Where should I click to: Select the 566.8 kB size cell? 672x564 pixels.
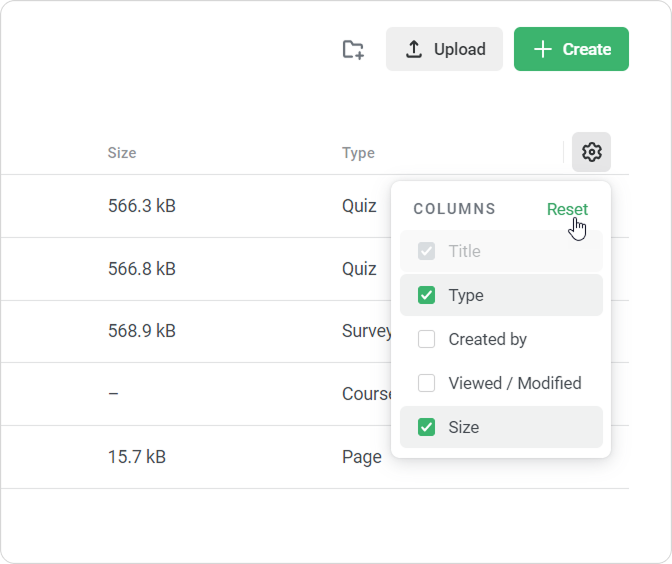tap(142, 269)
